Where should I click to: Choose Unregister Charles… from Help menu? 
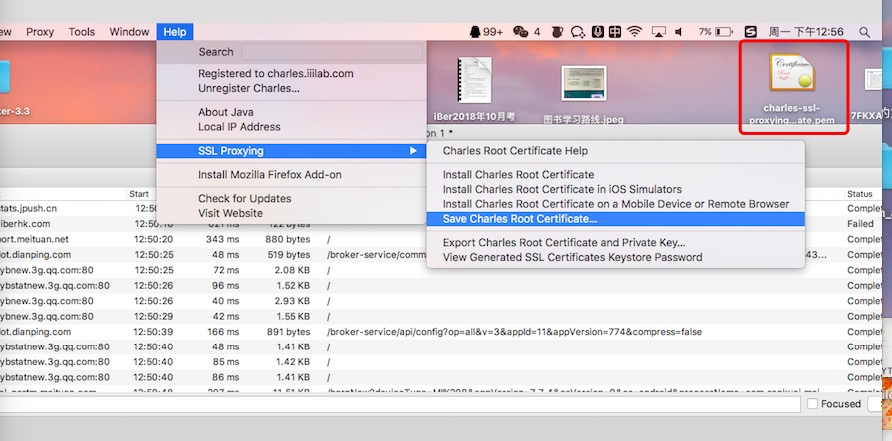tap(249, 88)
